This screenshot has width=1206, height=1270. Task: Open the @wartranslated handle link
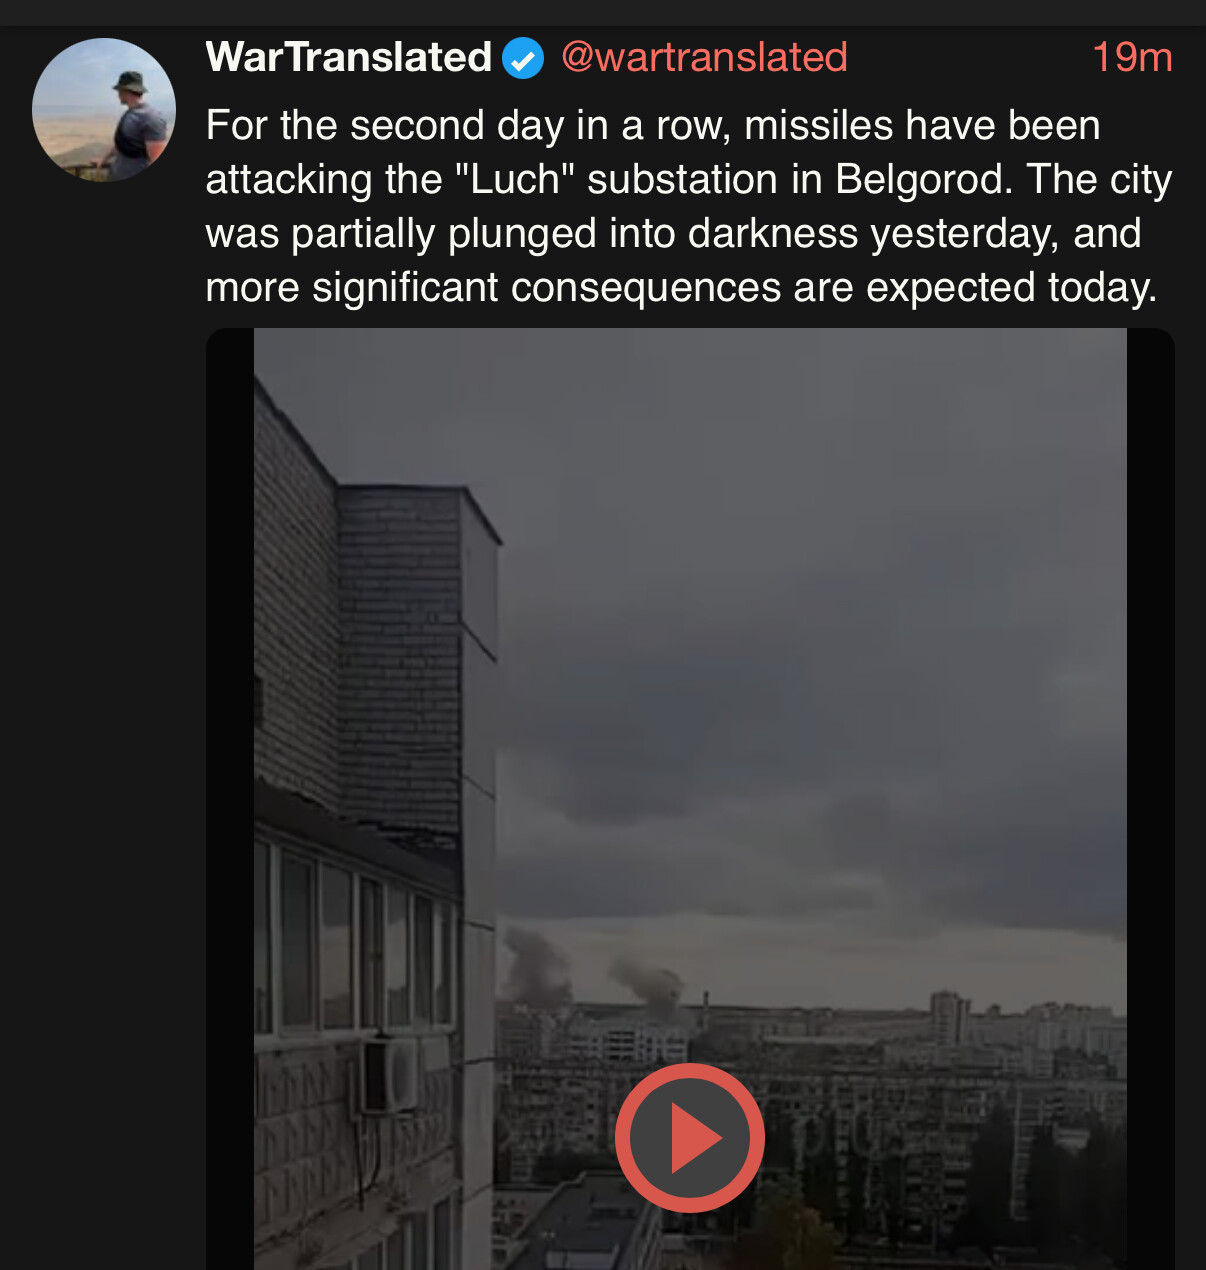coord(704,58)
